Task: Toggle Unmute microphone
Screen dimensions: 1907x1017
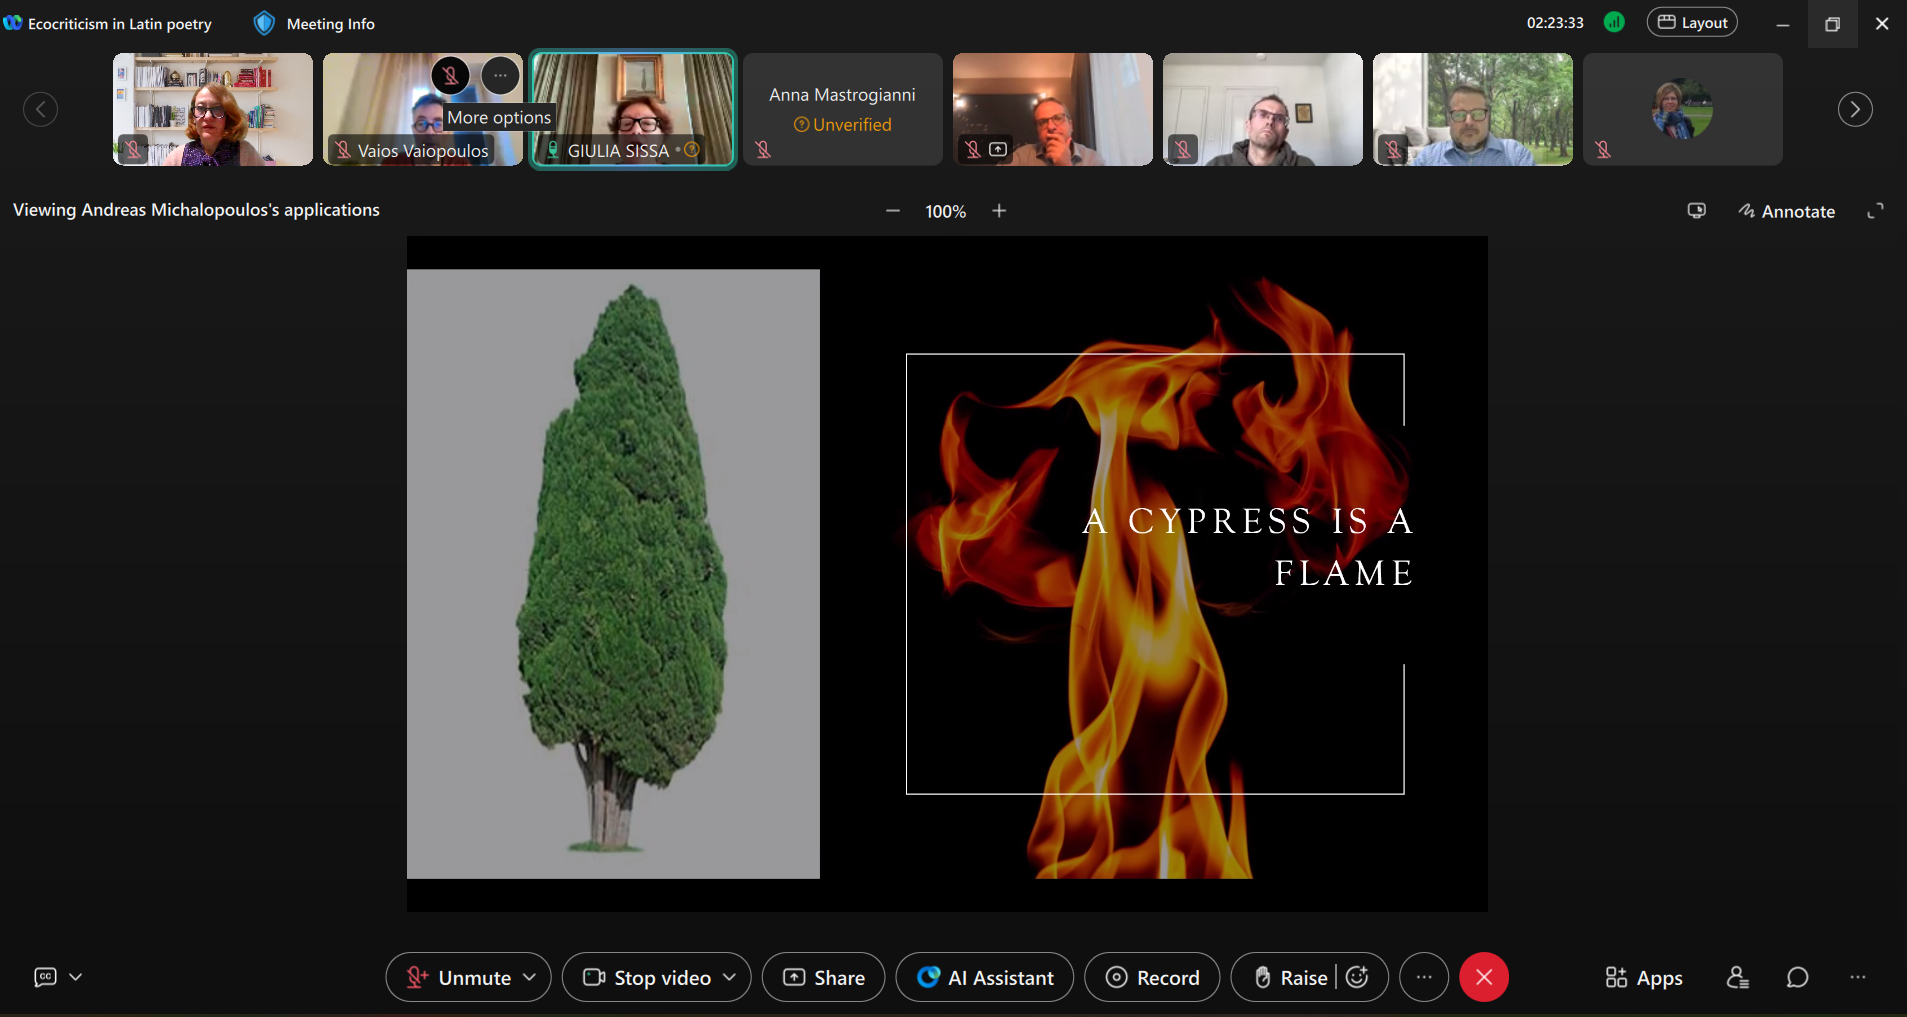Action: pyautogui.click(x=460, y=977)
